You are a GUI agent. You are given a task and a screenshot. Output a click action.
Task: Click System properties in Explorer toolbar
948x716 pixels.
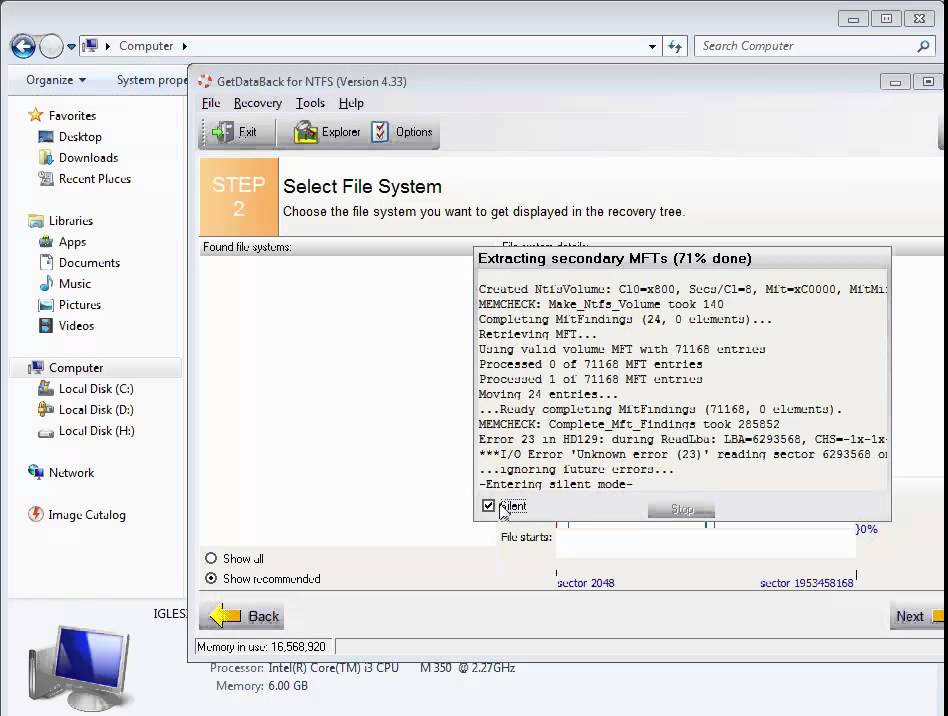(x=151, y=80)
